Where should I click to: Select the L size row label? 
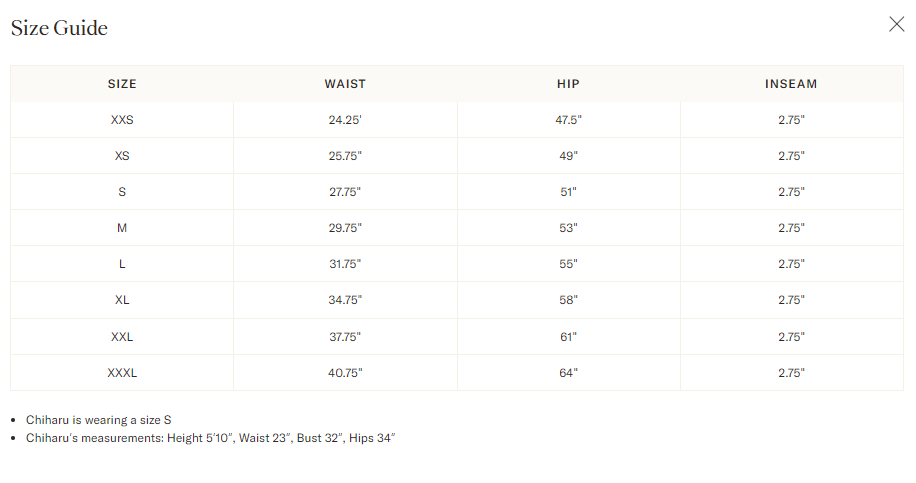pyautogui.click(x=122, y=264)
